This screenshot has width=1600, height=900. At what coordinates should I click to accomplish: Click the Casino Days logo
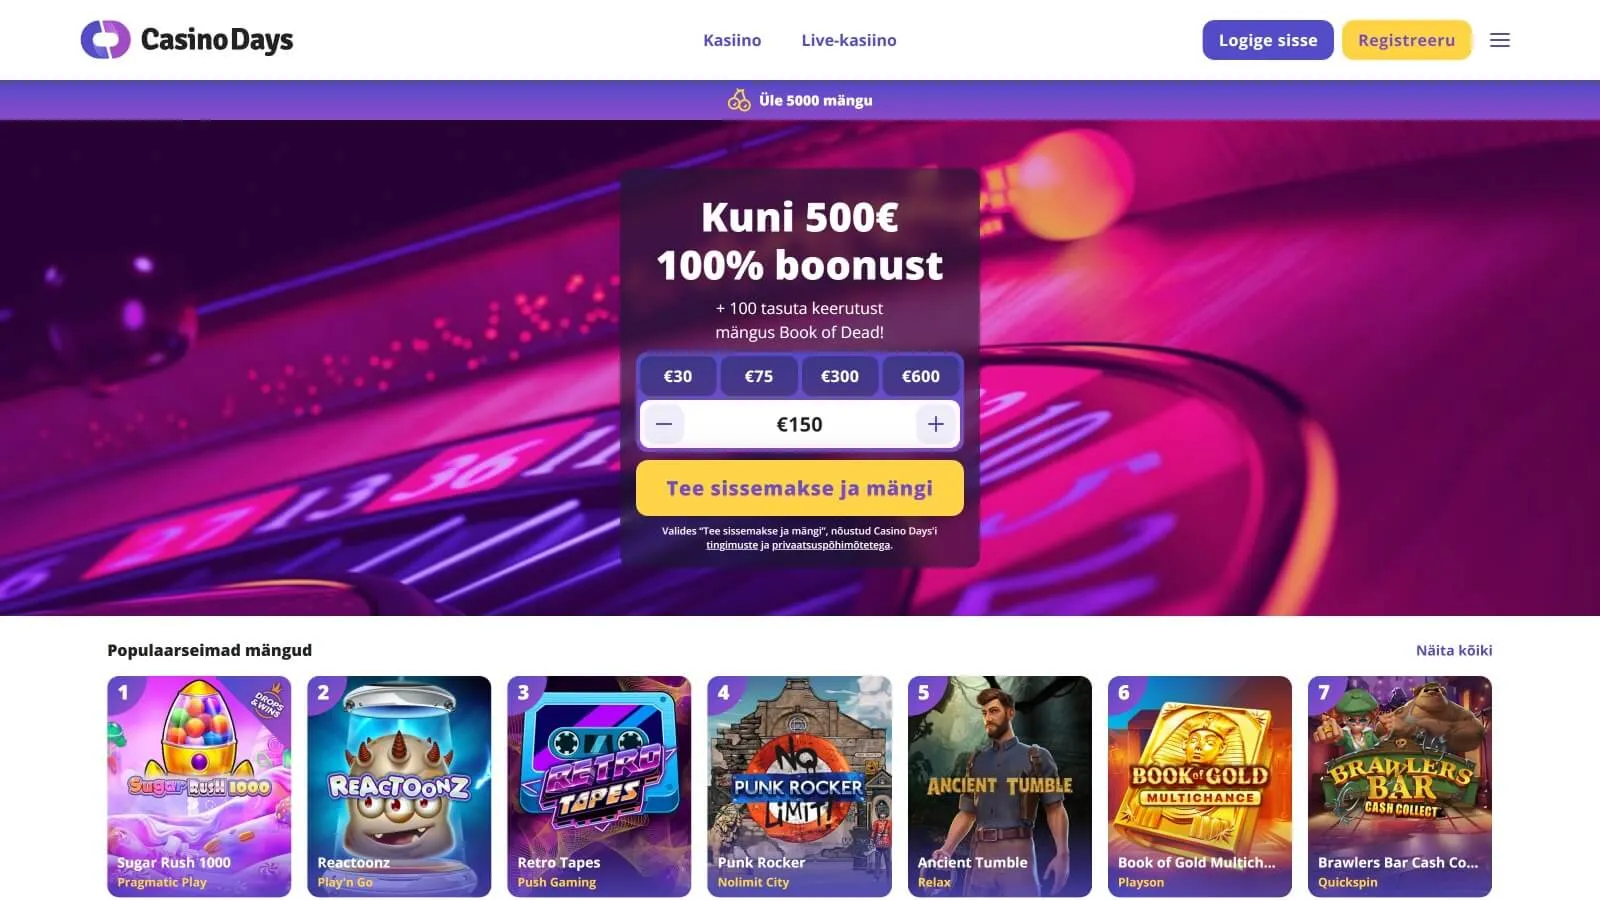187,40
